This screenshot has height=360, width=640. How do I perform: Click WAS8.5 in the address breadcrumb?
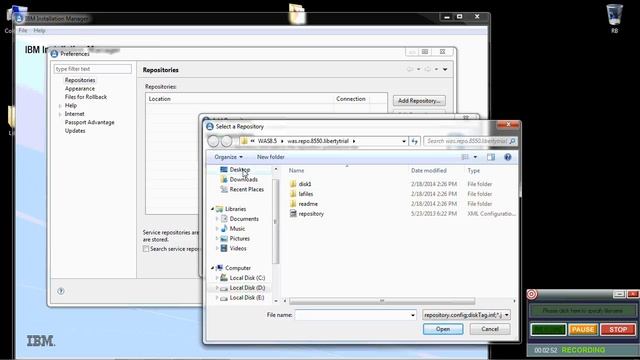267,141
